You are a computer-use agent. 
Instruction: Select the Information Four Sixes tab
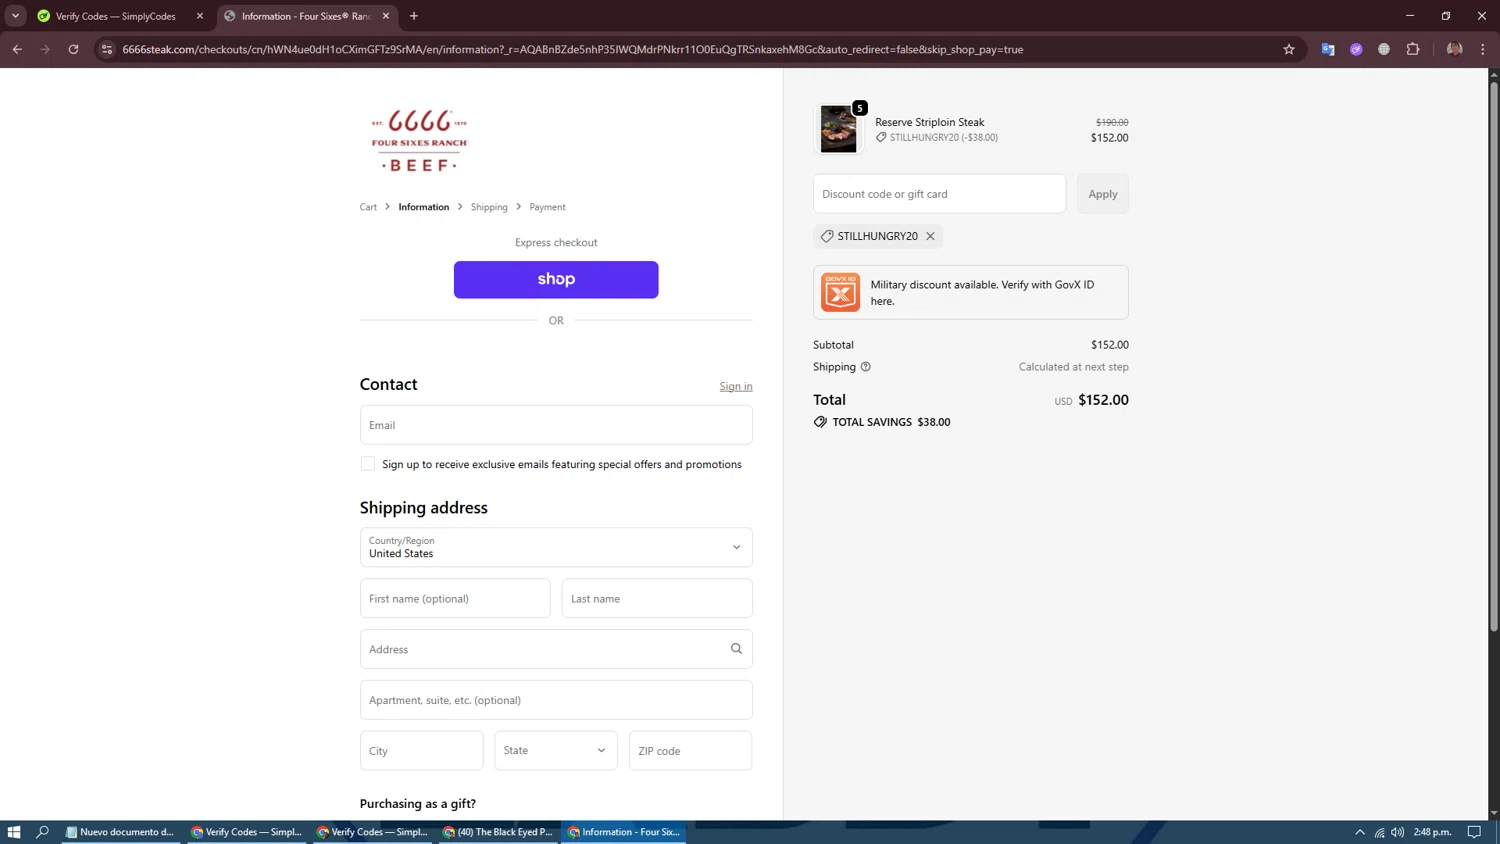pyautogui.click(x=306, y=16)
